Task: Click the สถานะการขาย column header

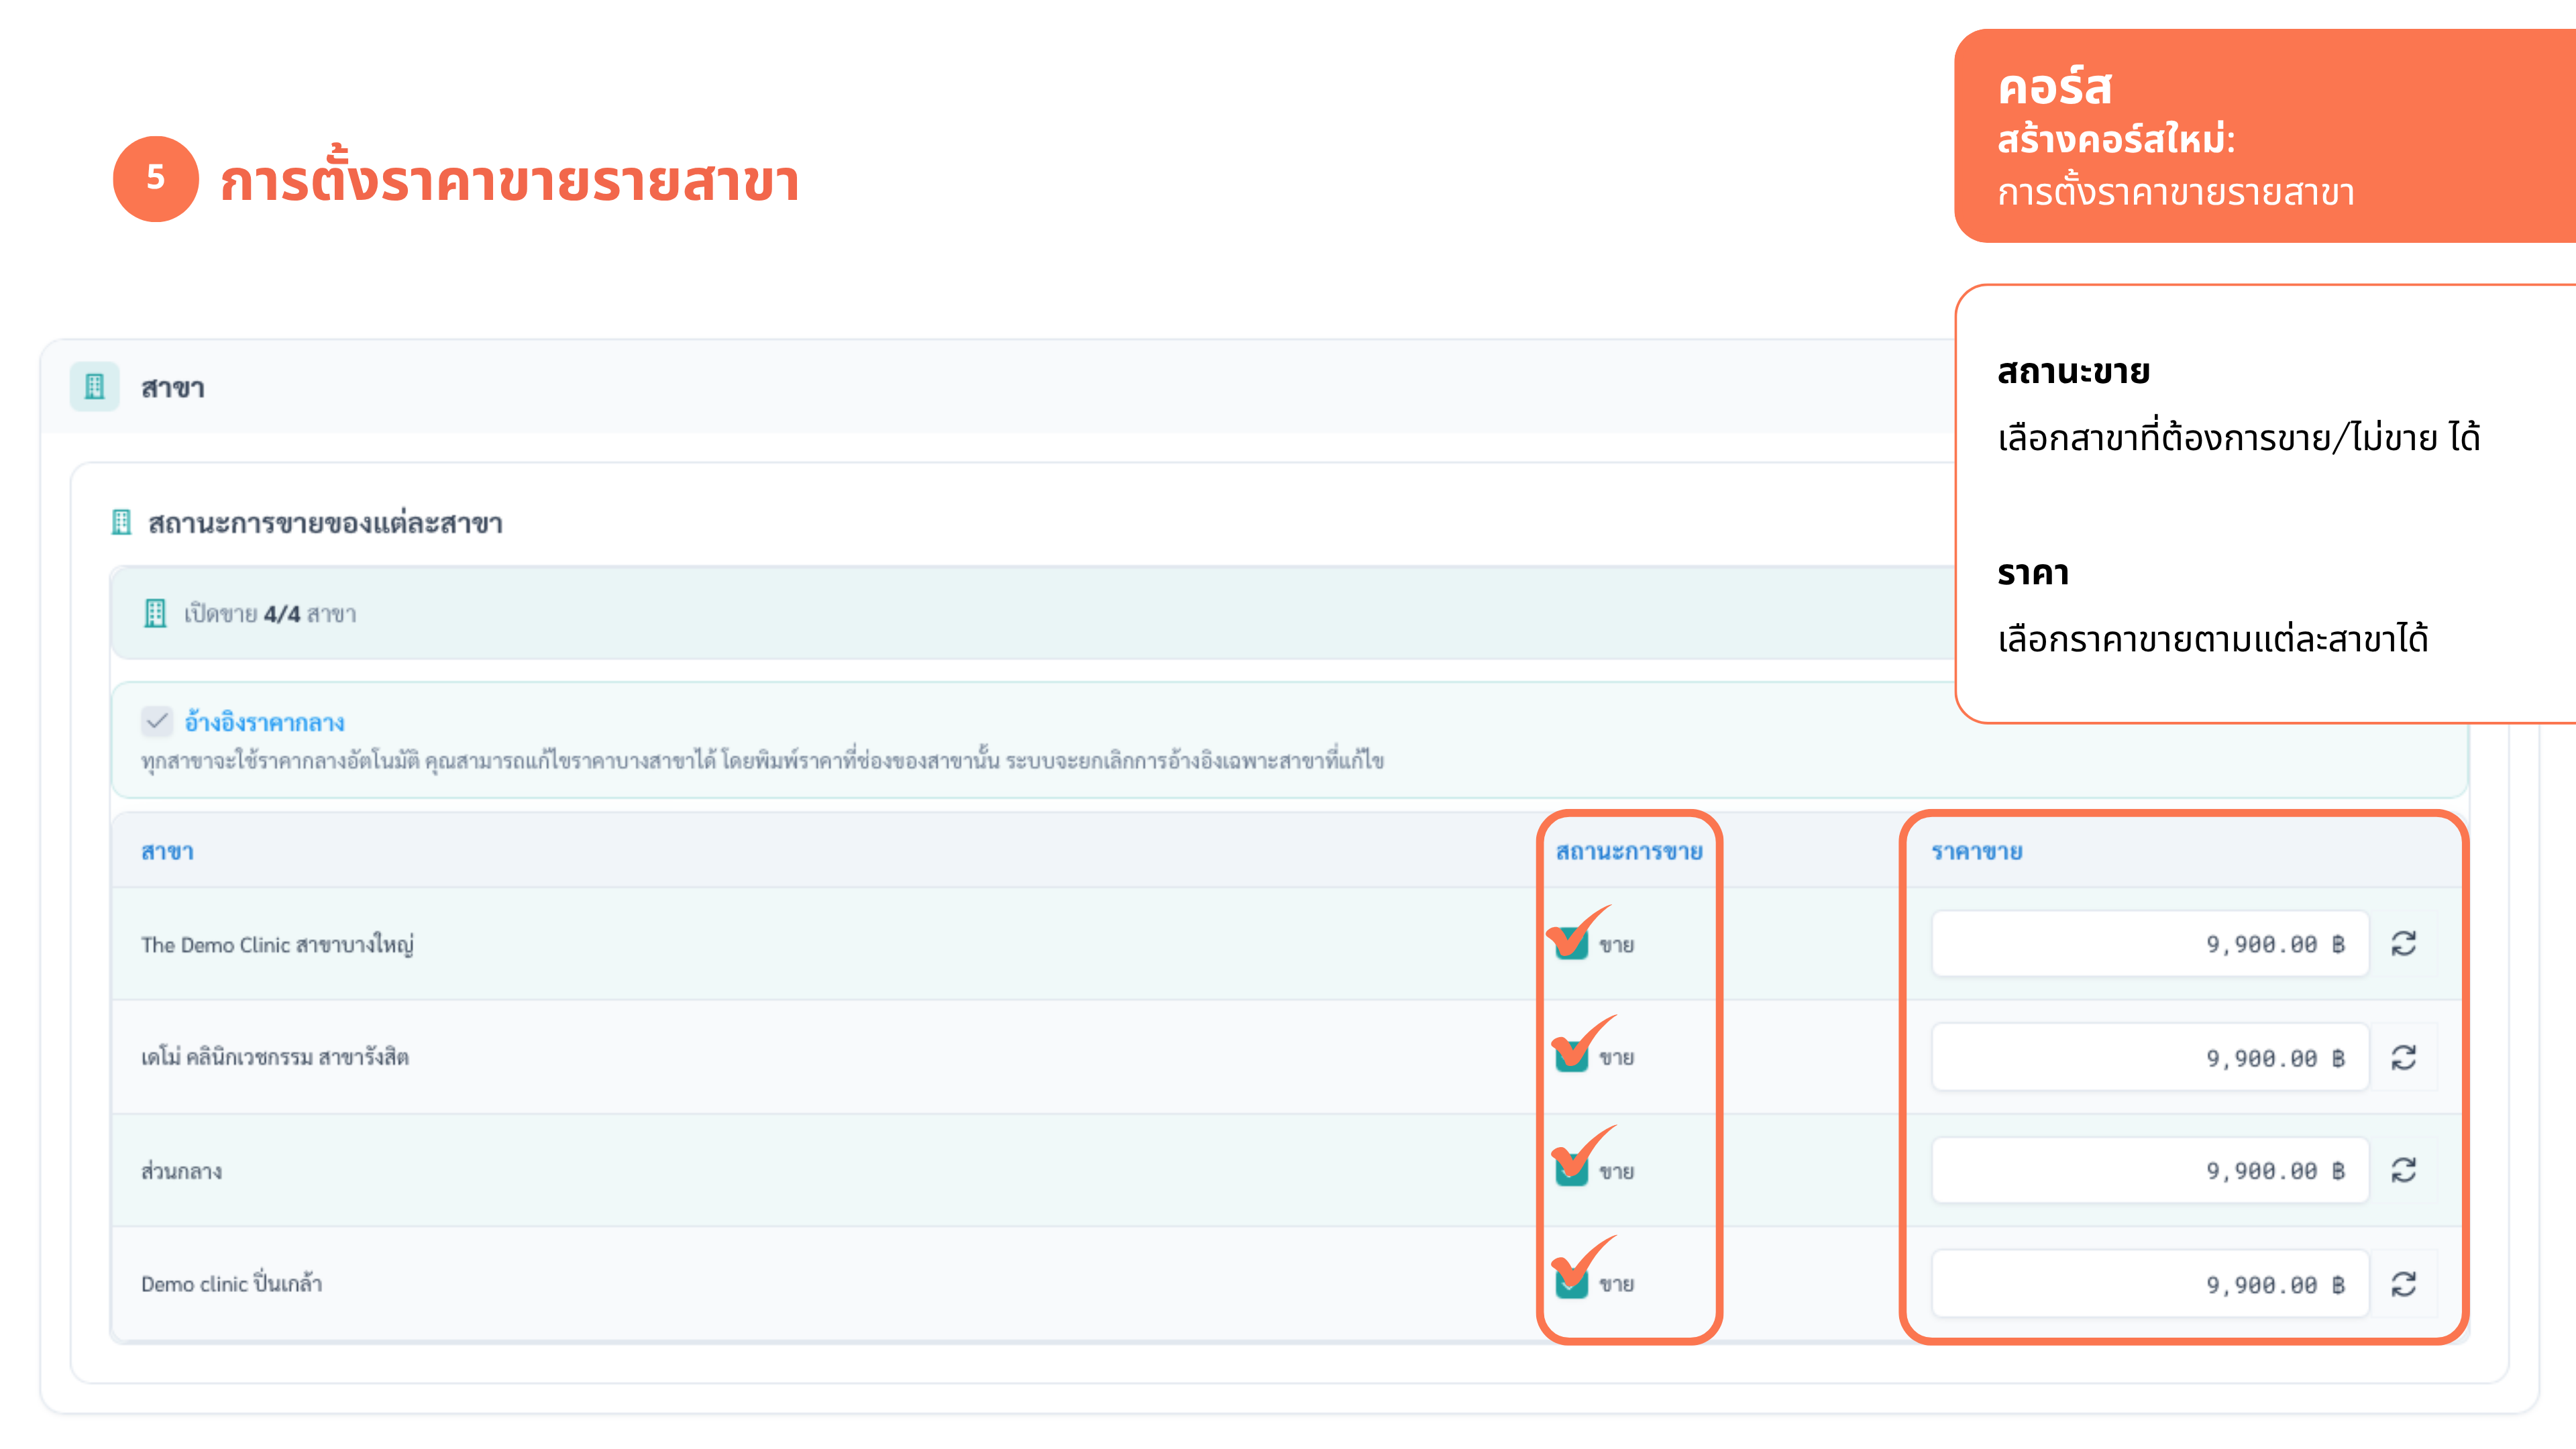Action: (x=1629, y=852)
